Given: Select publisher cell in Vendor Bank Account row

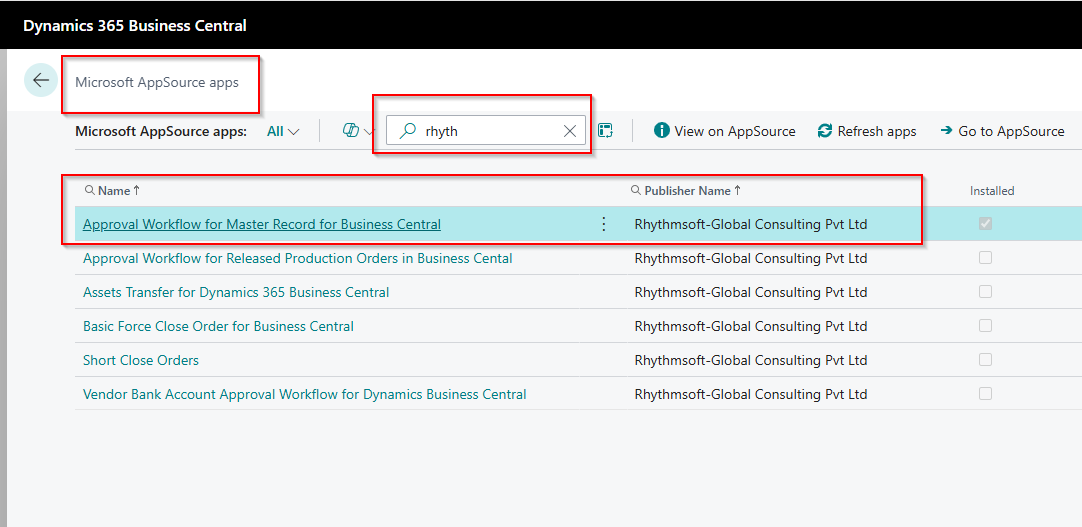Looking at the screenshot, I should (x=751, y=395).
